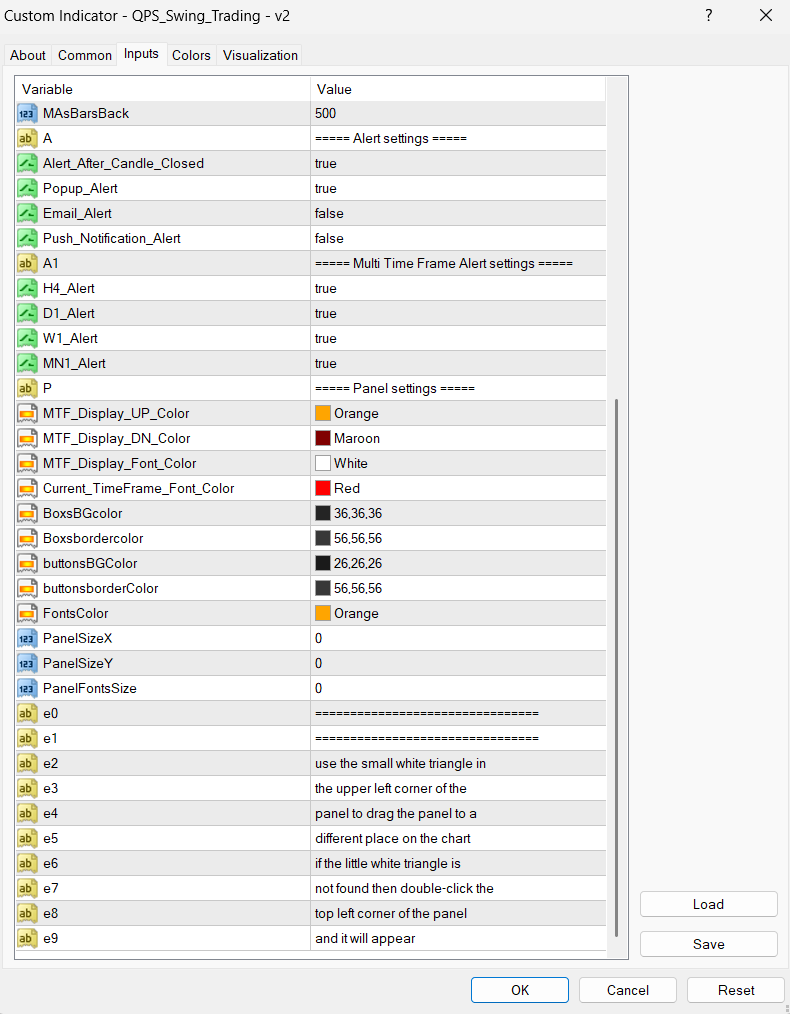This screenshot has width=790, height=1014.
Task: Click the Maroon swatch for MTF_Display_DN_Color
Action: [323, 438]
